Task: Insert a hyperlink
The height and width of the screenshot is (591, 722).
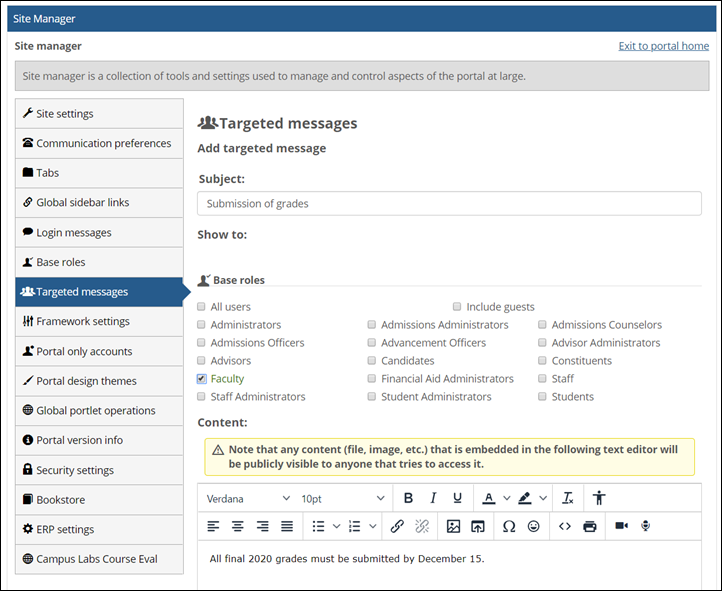Action: [397, 526]
